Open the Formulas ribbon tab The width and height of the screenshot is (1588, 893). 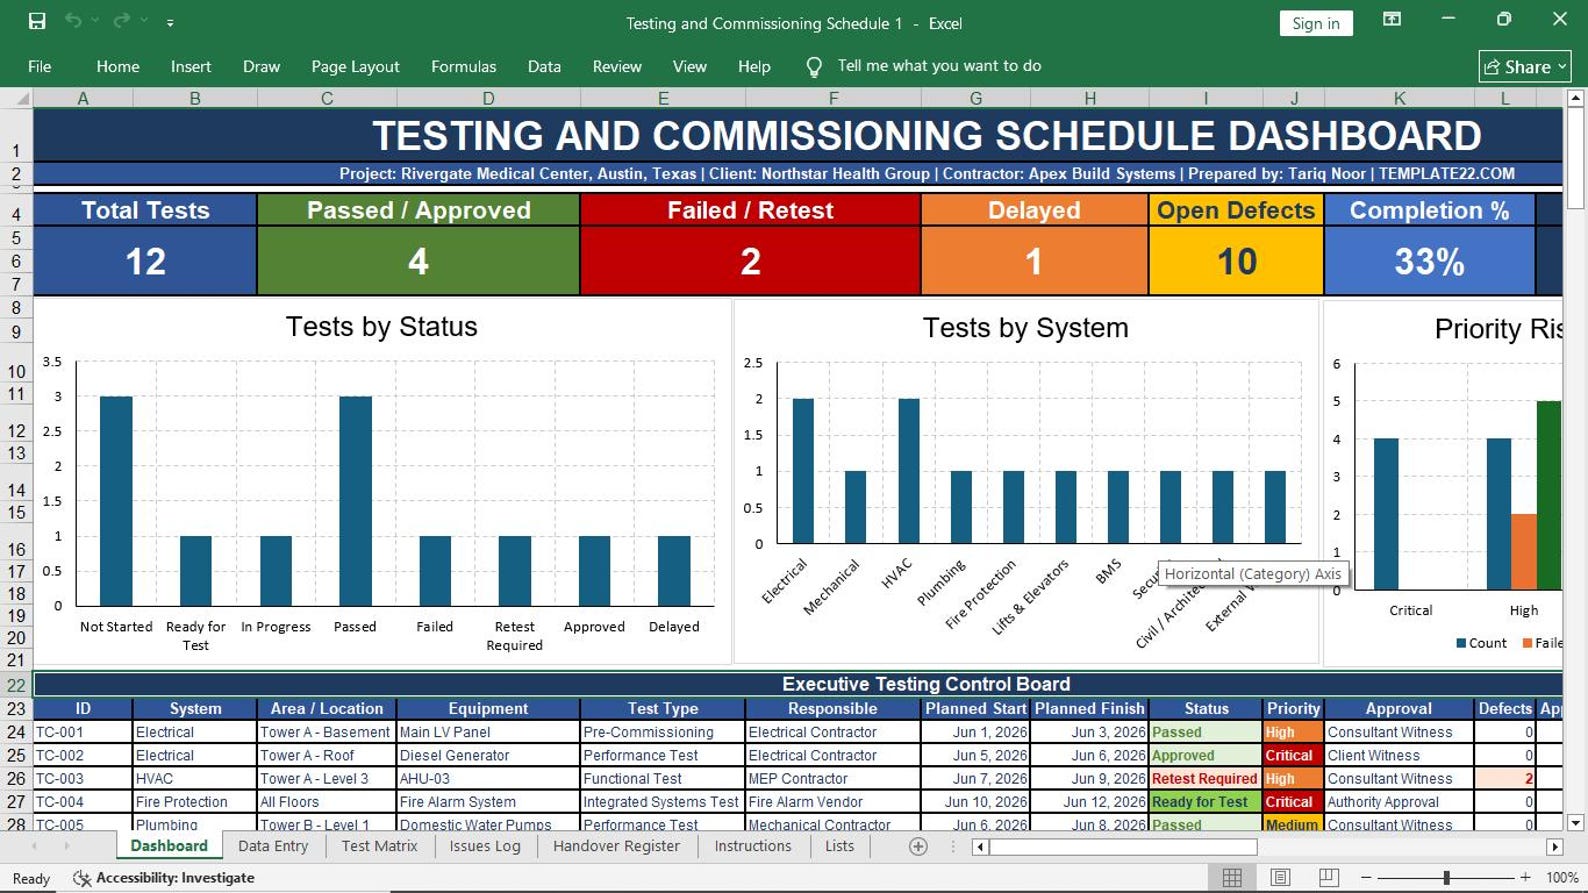tap(463, 66)
